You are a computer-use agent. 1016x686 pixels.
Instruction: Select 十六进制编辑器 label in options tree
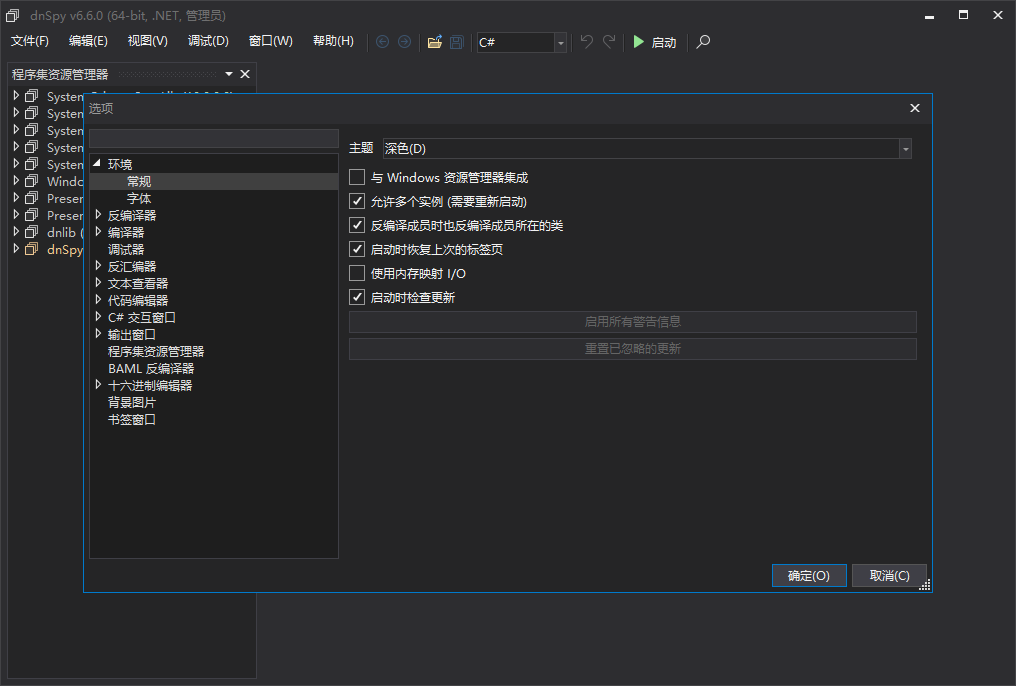(150, 385)
